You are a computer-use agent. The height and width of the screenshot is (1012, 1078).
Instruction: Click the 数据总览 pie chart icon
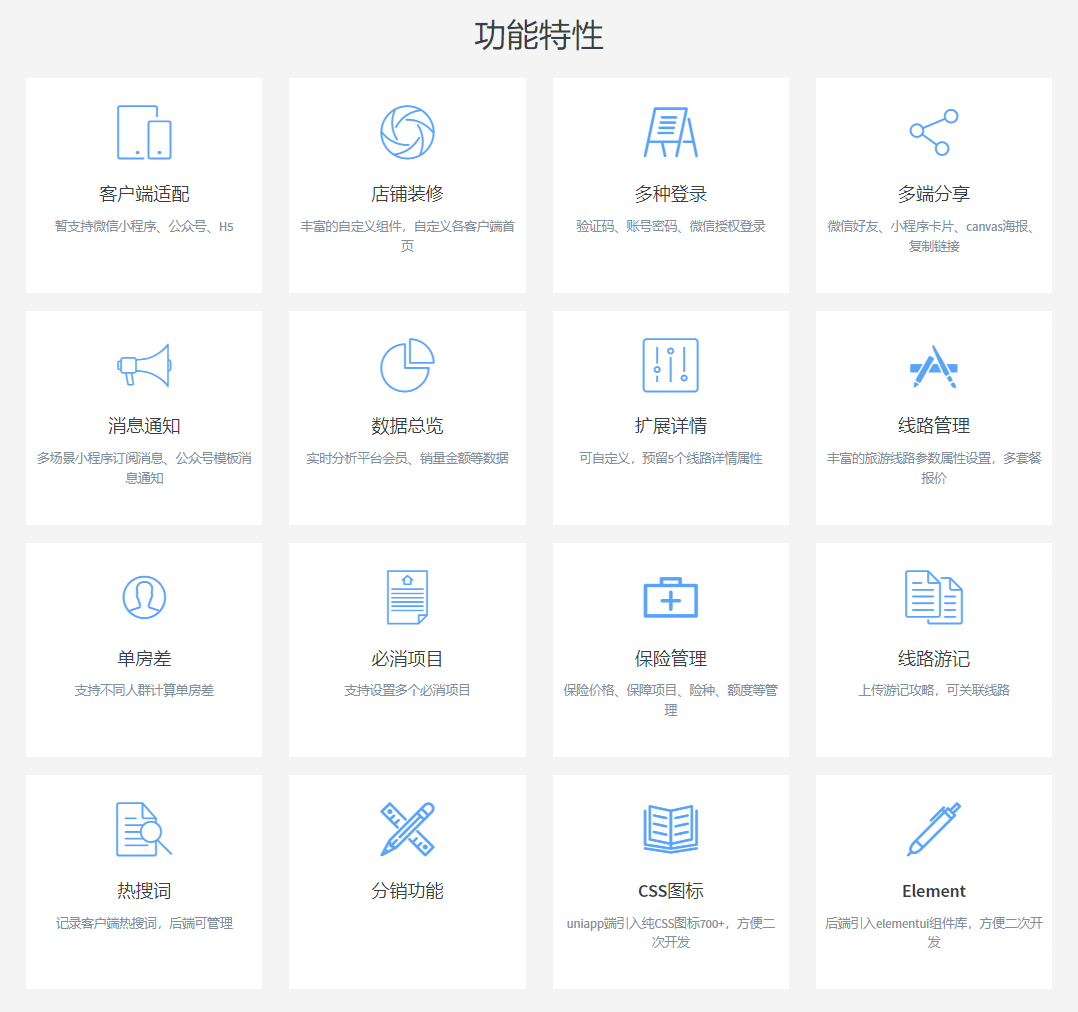(x=407, y=365)
